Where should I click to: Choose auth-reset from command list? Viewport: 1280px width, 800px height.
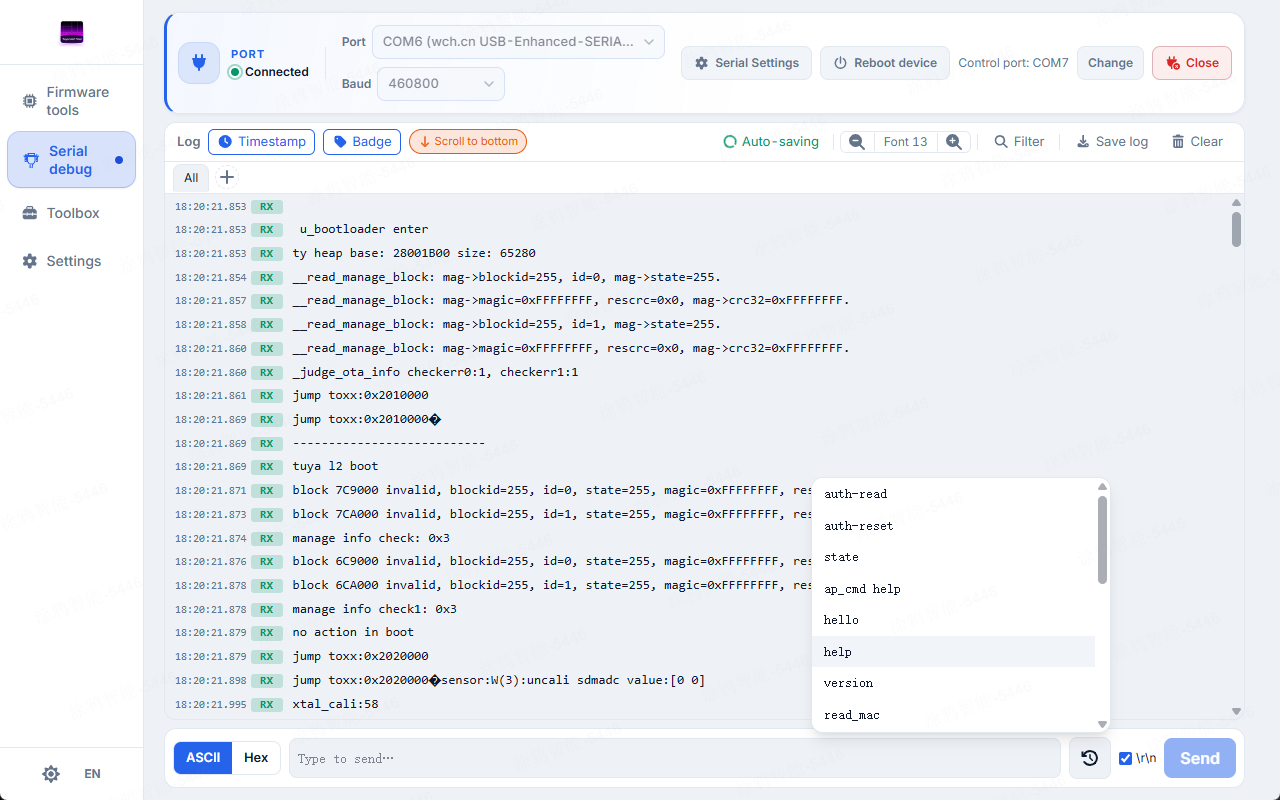click(x=954, y=526)
